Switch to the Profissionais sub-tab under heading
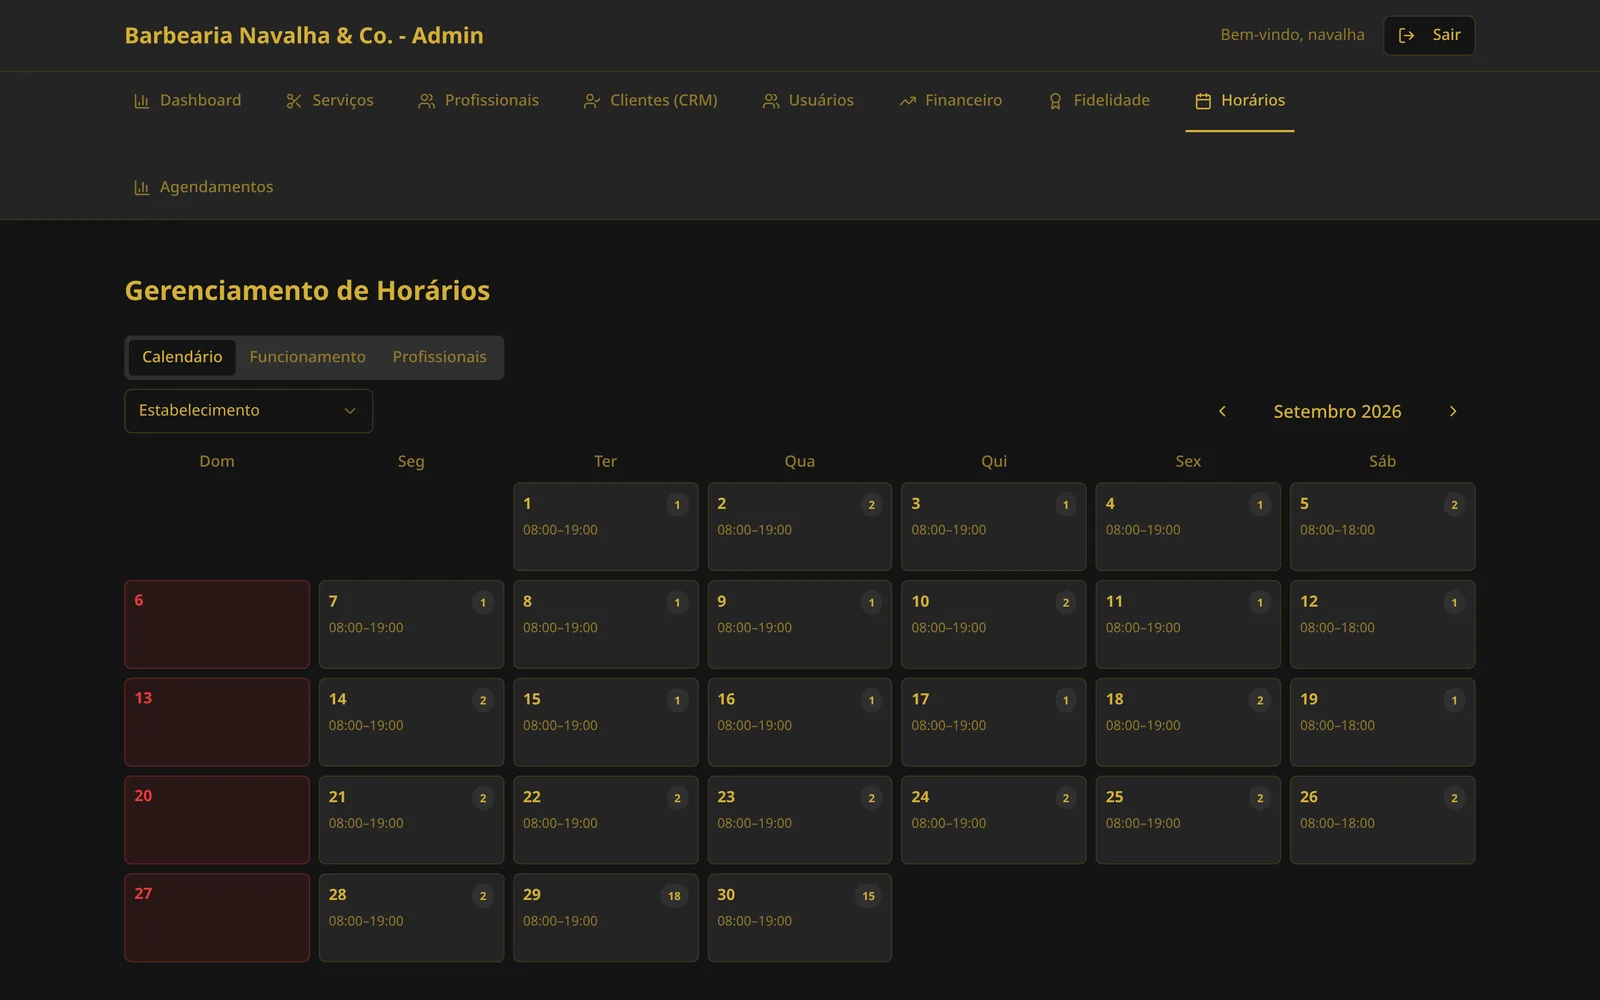The image size is (1600, 1000). point(439,357)
